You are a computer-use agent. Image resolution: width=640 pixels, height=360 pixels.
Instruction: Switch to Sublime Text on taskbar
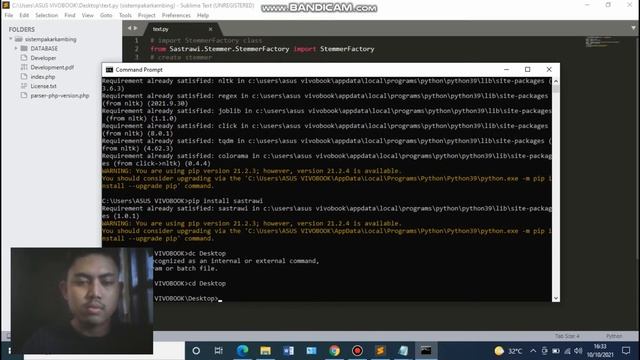point(380,351)
